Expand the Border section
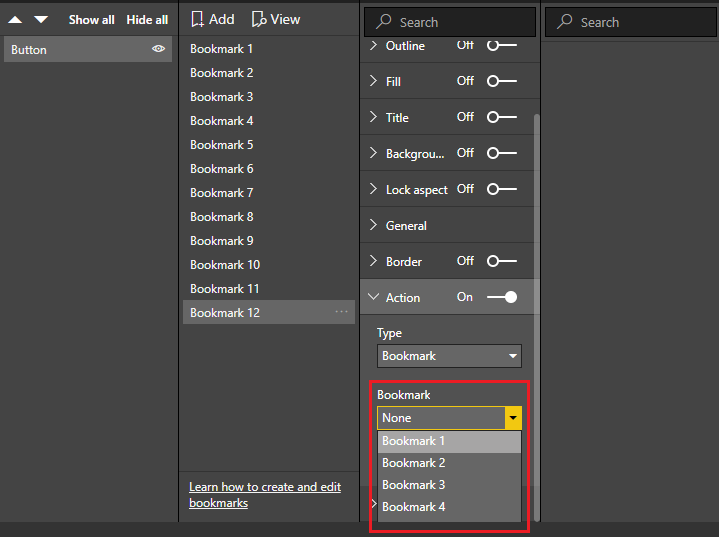Screen dimensions: 719x537 click(373, 261)
